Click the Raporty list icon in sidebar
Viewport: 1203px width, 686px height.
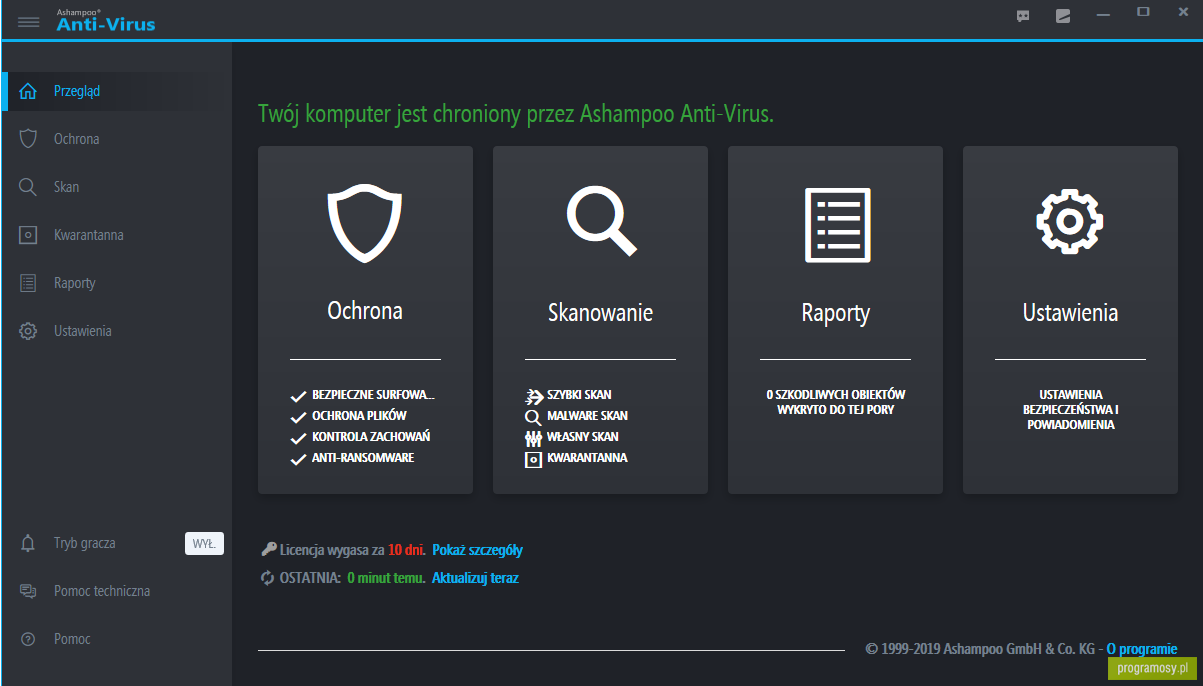28,283
